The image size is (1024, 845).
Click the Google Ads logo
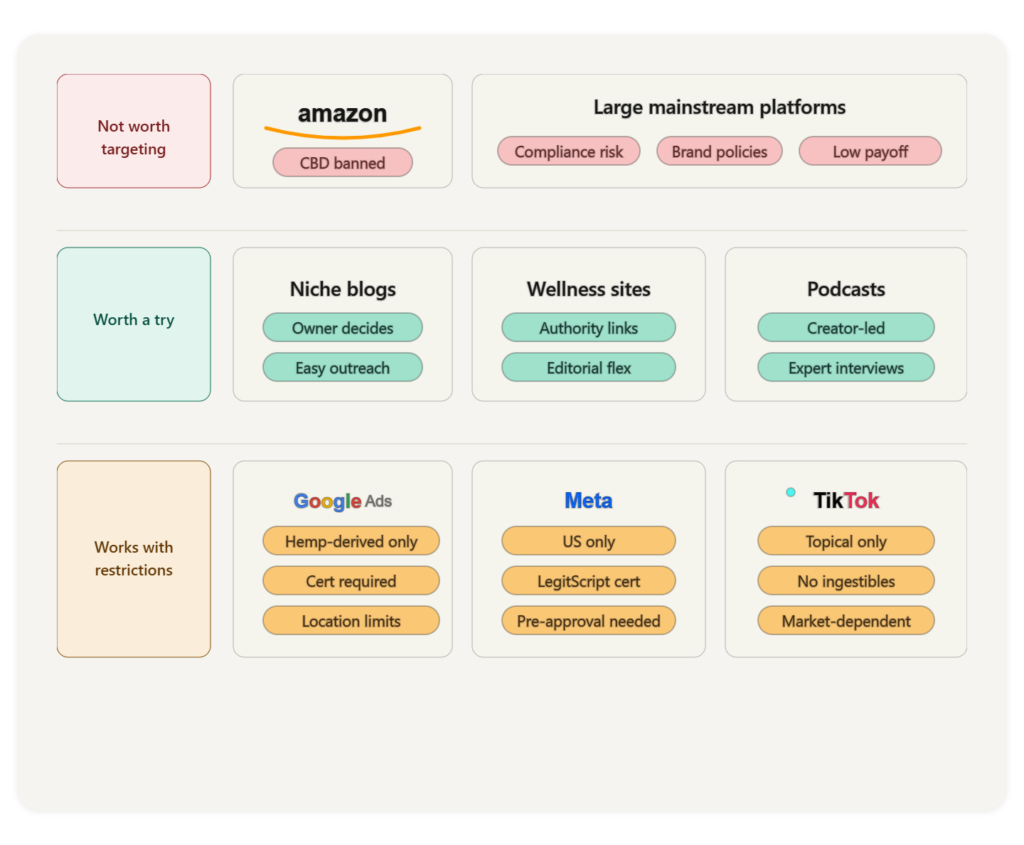(x=342, y=501)
